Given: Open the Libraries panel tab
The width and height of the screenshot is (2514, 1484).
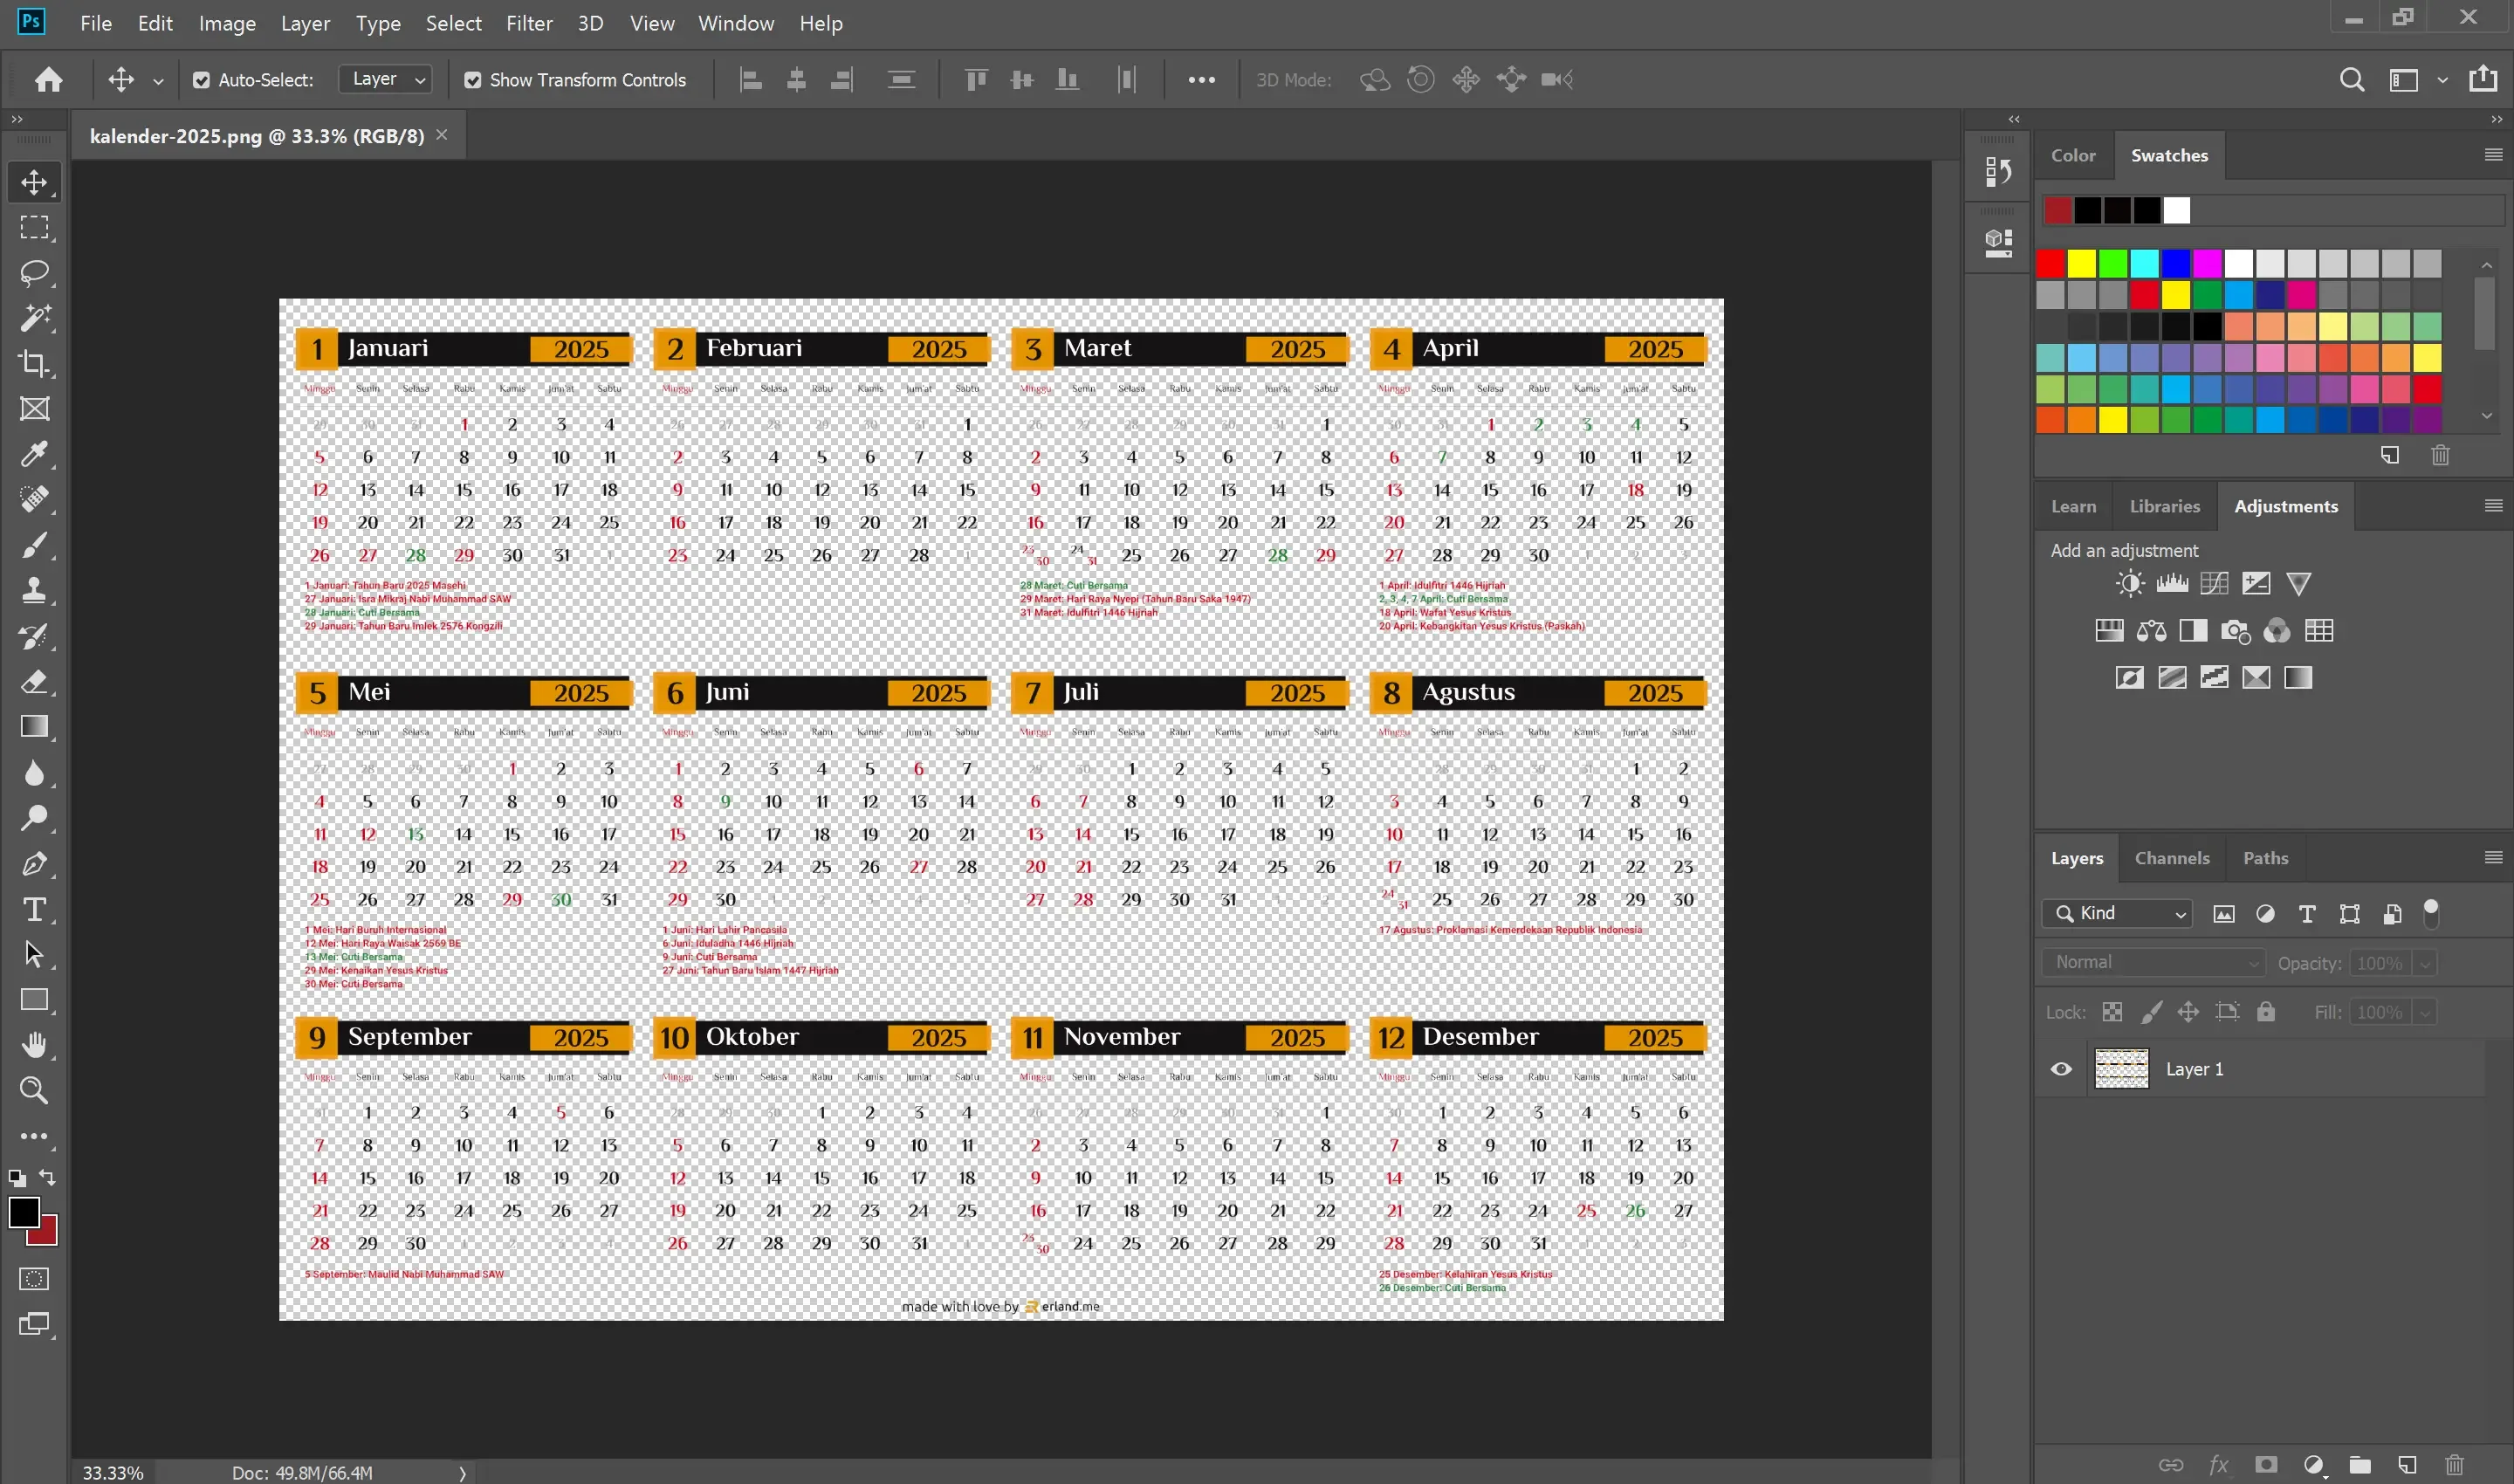Looking at the screenshot, I should [x=2164, y=506].
